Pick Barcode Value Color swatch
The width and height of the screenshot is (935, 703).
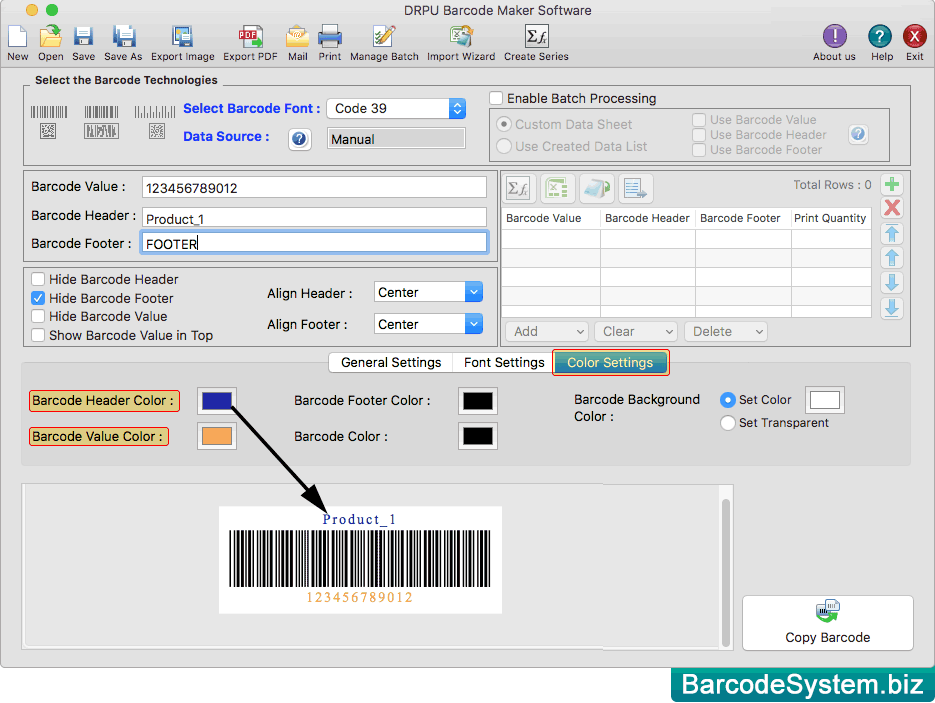tap(217, 436)
